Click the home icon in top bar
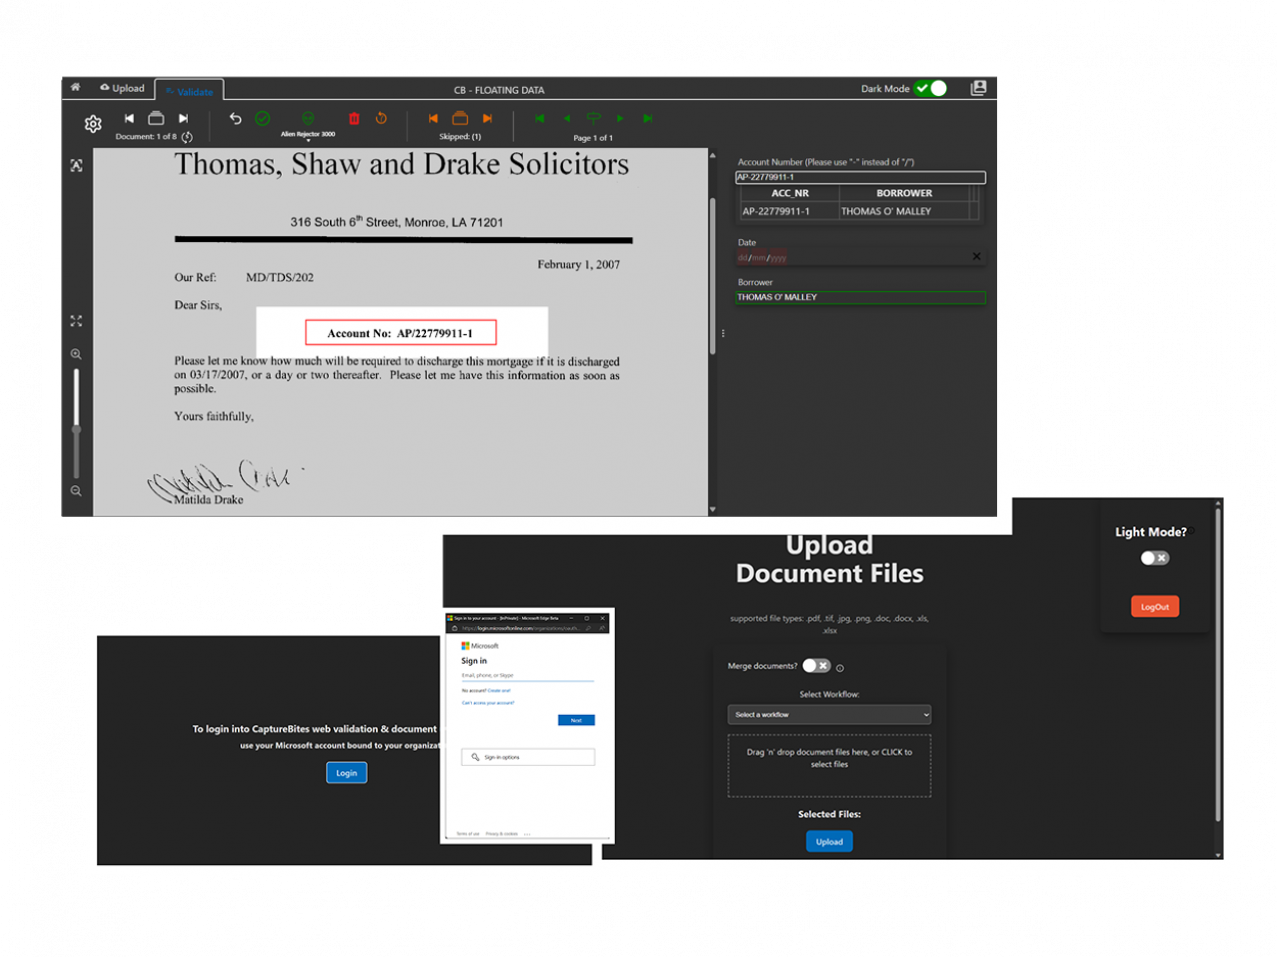This screenshot has width=1277, height=957. 75,88
